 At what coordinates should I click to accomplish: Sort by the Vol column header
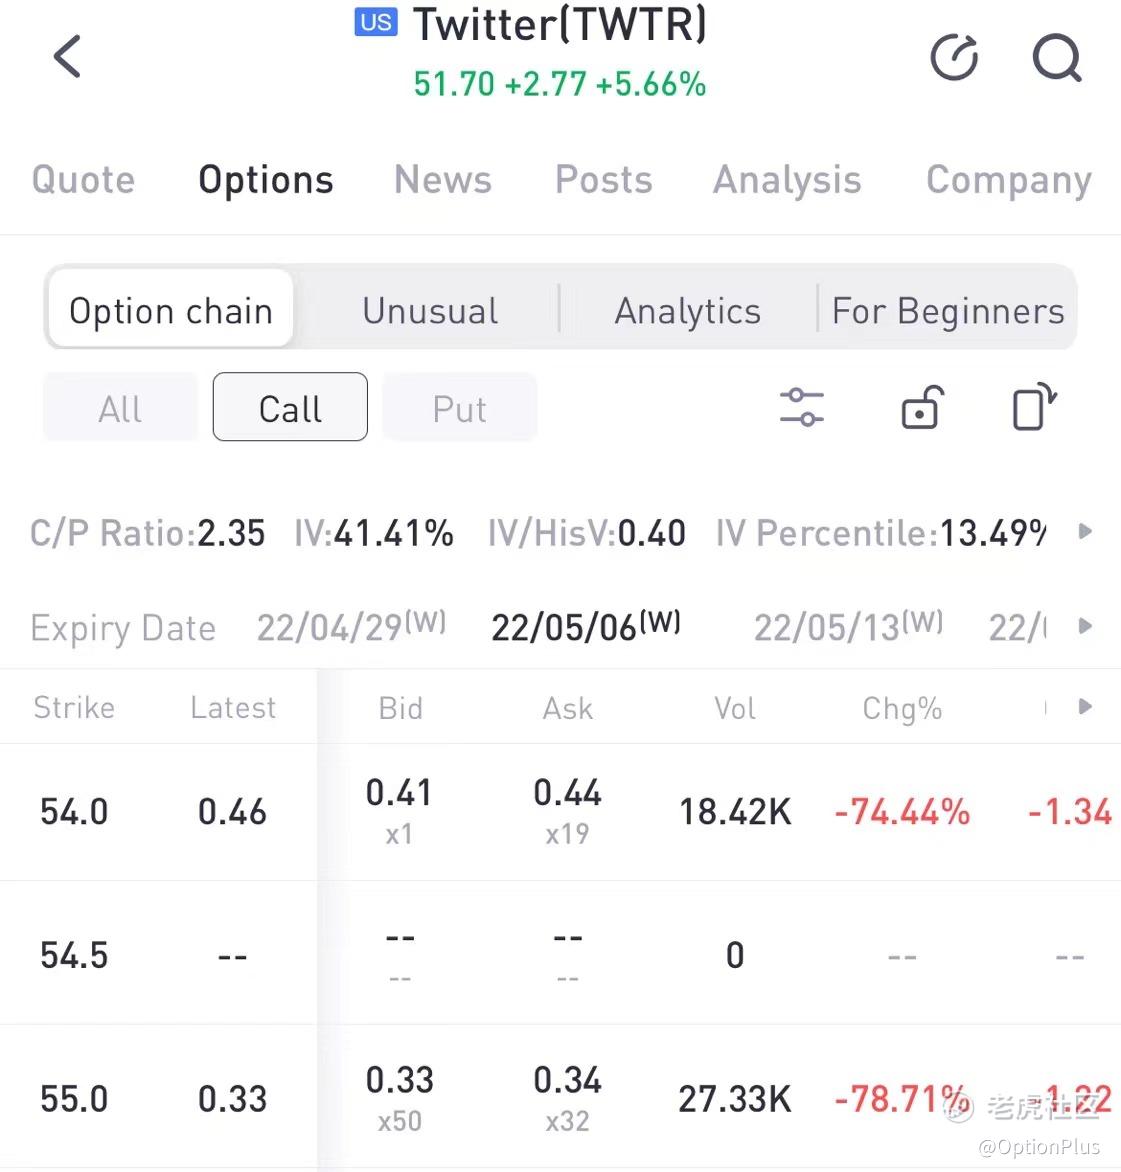click(x=734, y=708)
